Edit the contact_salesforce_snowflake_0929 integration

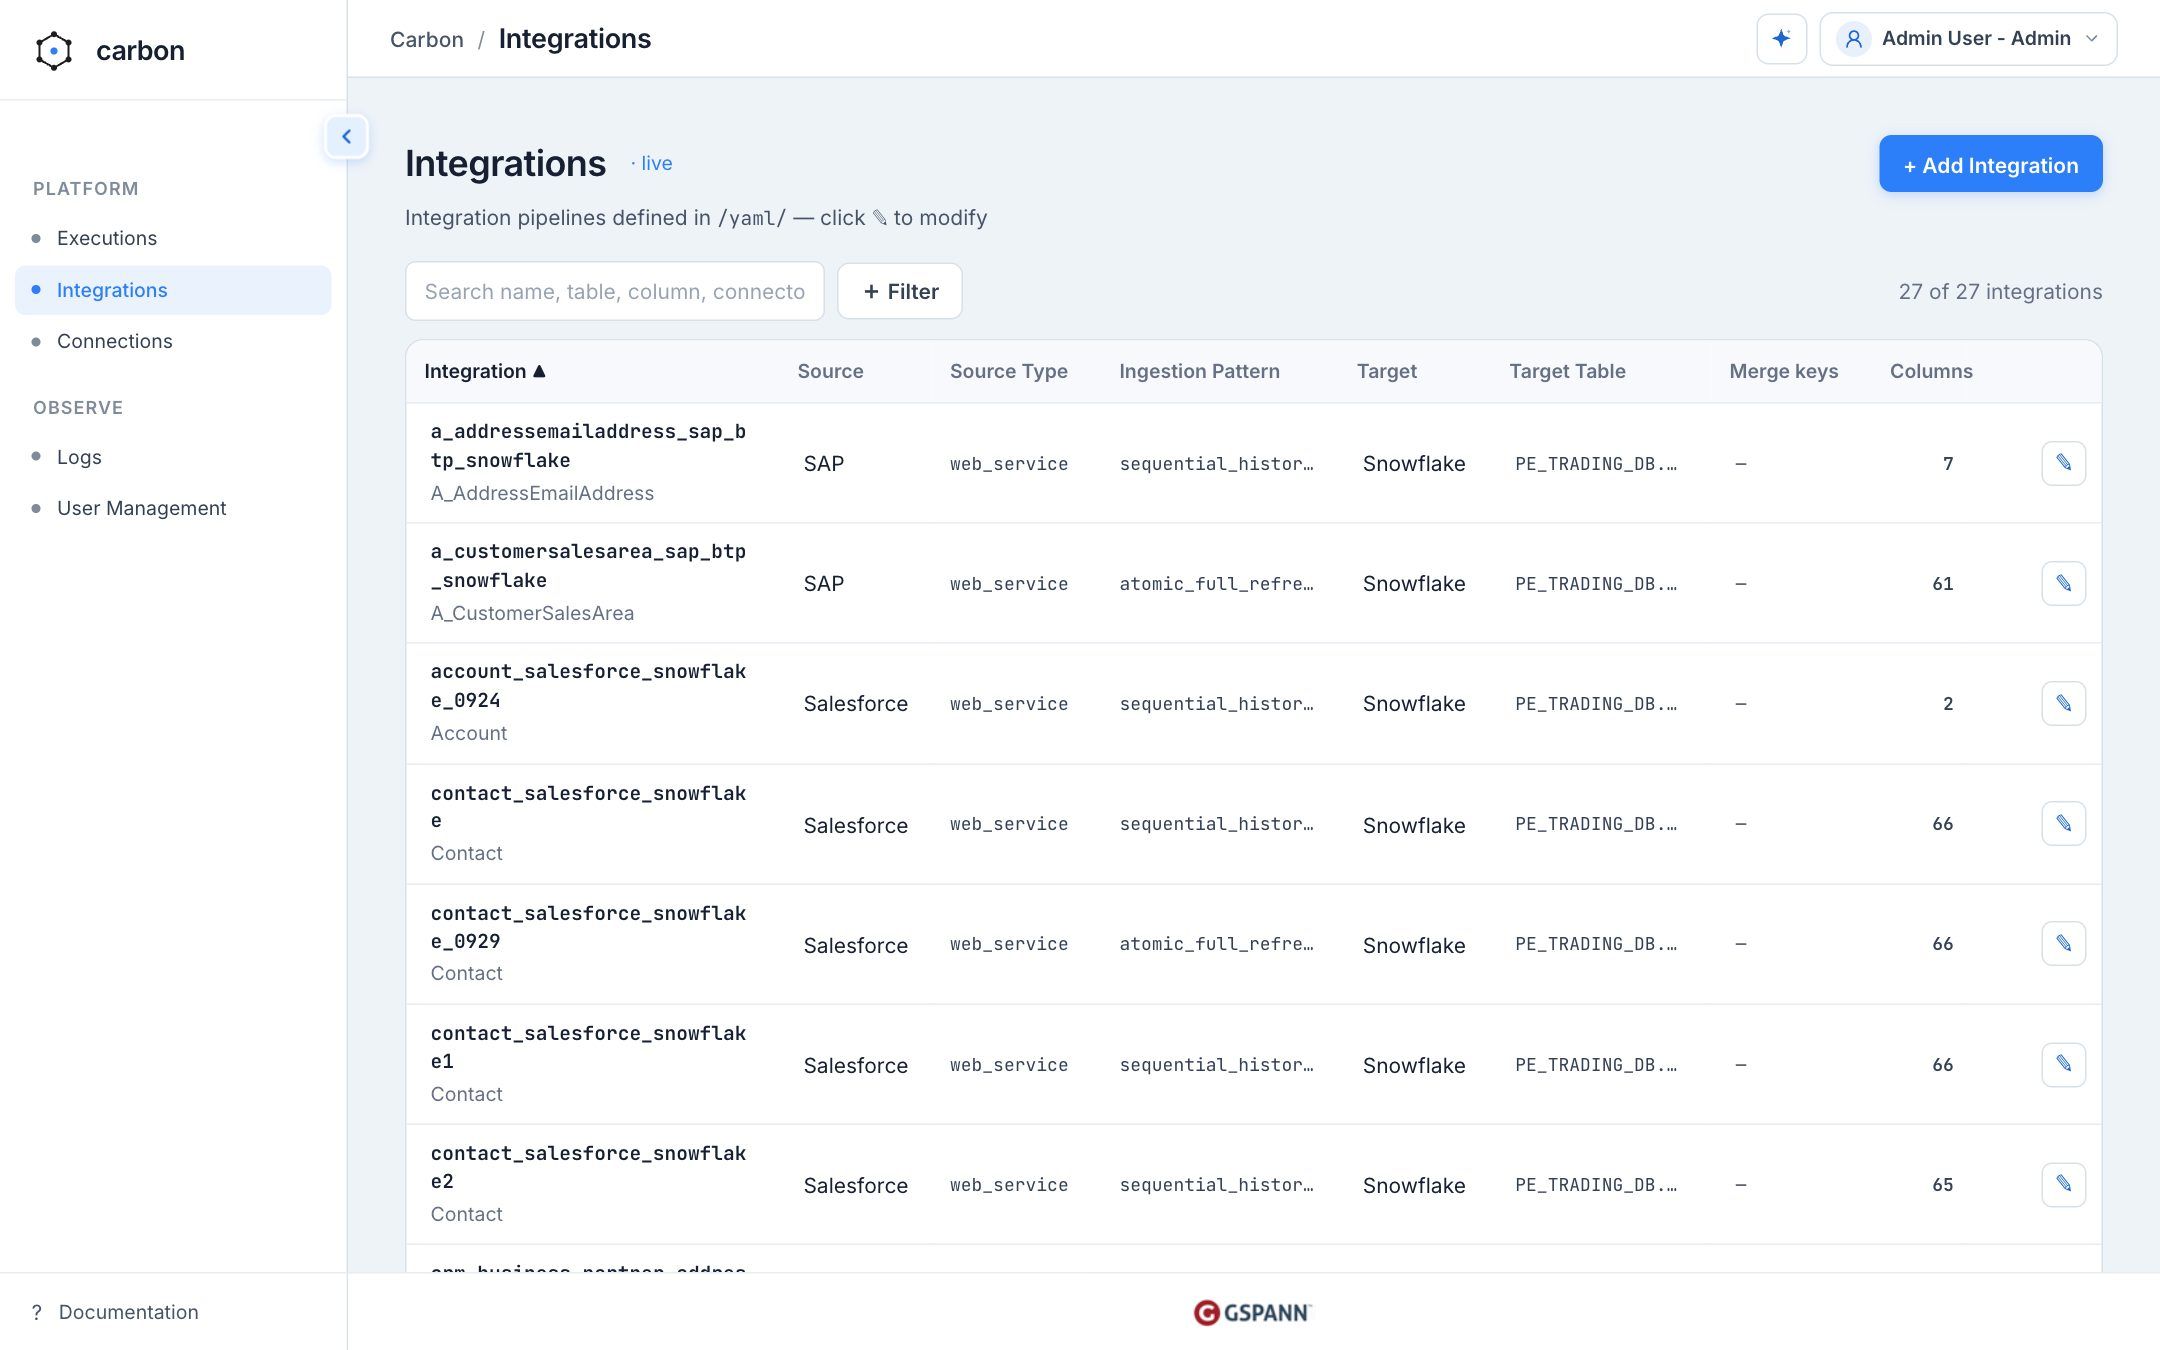coord(2063,943)
